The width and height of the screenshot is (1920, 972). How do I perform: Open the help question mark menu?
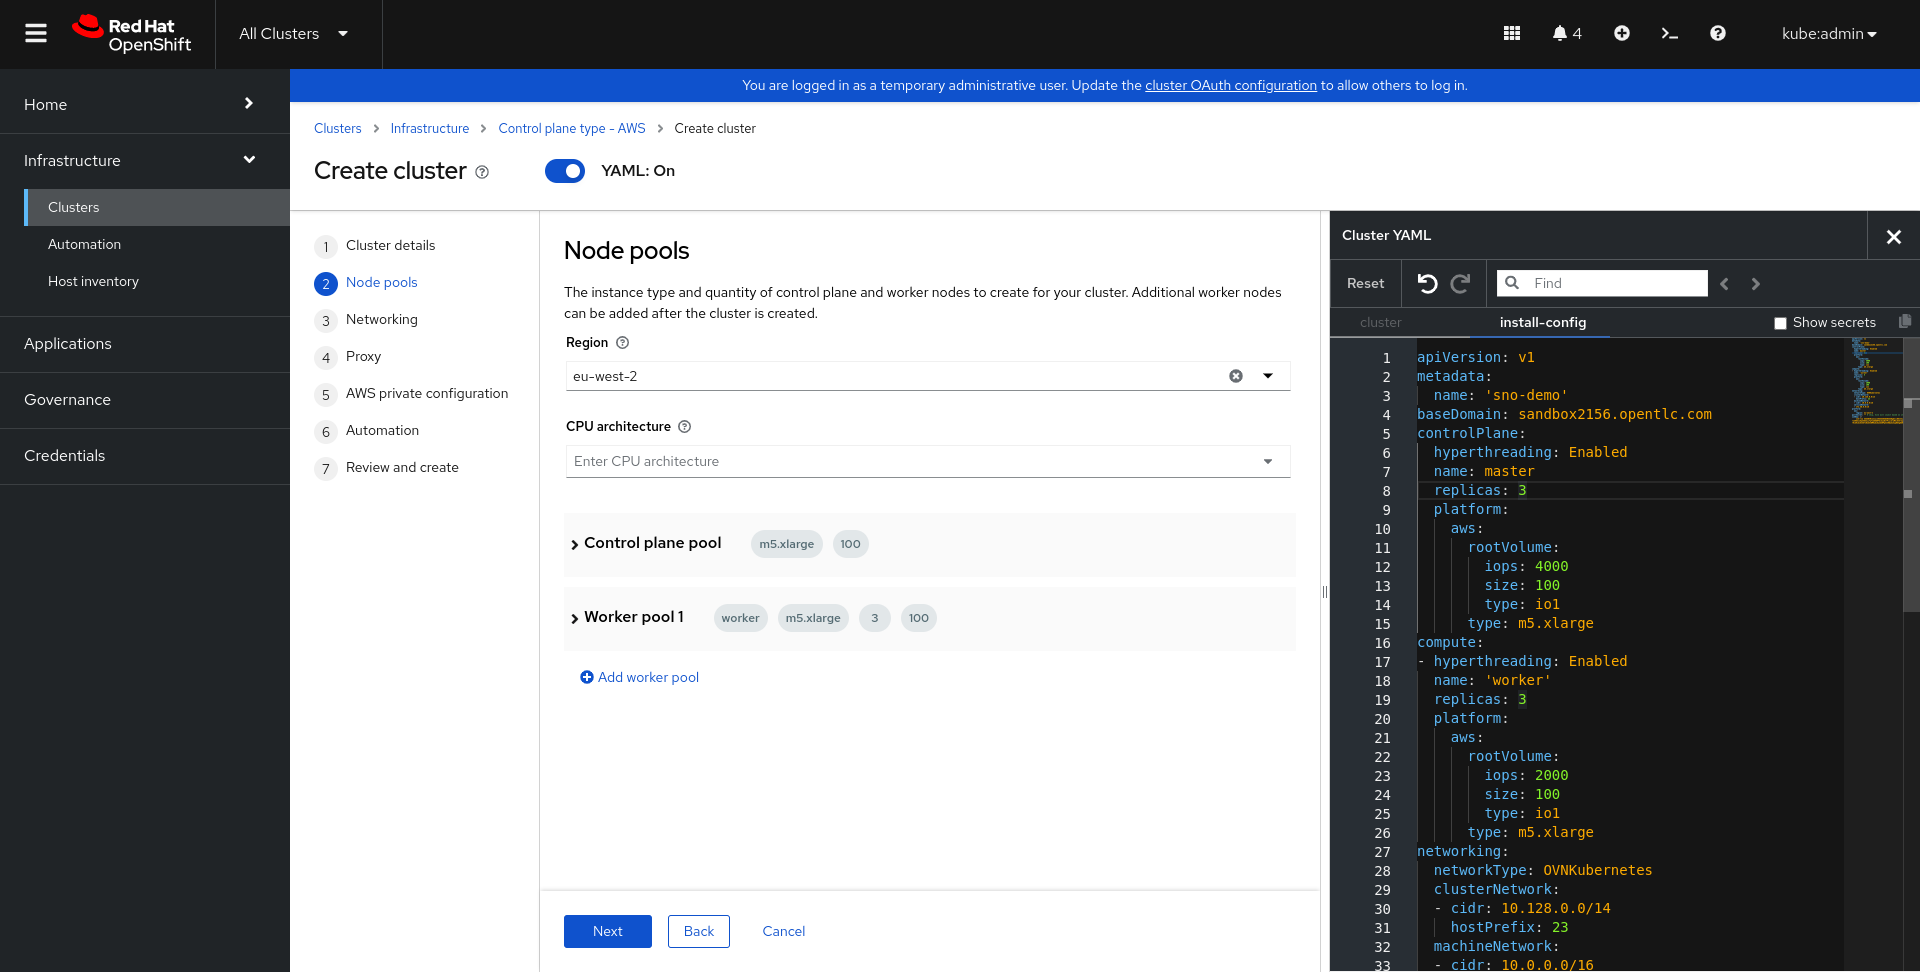1718,33
